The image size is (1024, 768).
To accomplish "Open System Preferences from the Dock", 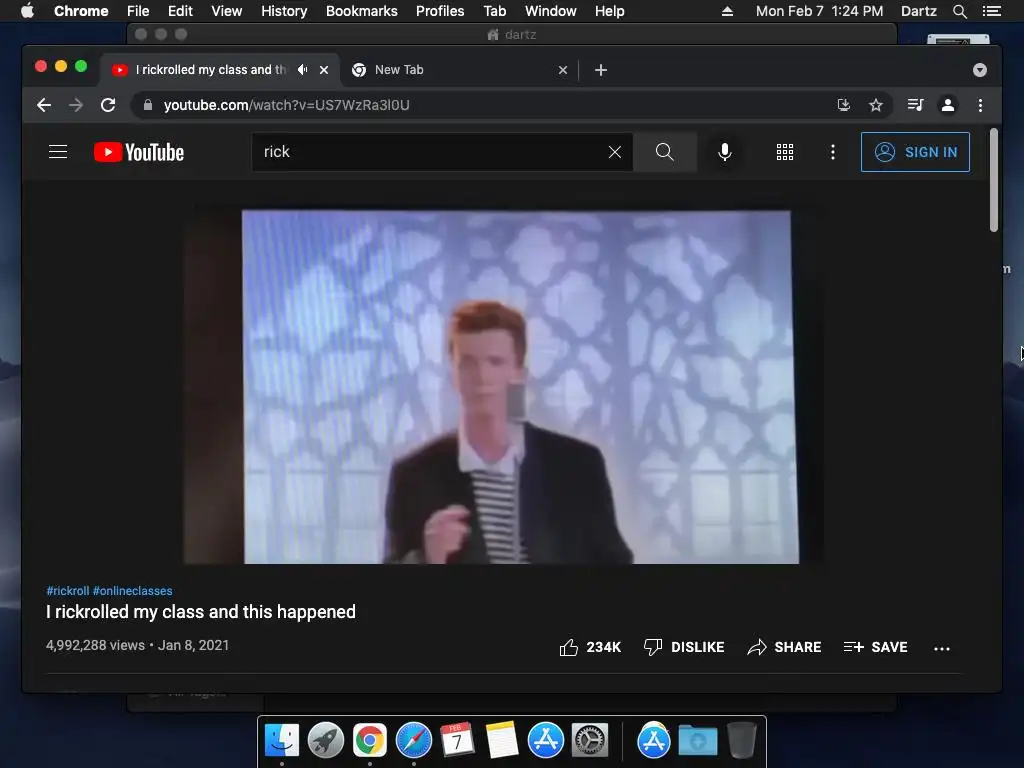I will 590,741.
